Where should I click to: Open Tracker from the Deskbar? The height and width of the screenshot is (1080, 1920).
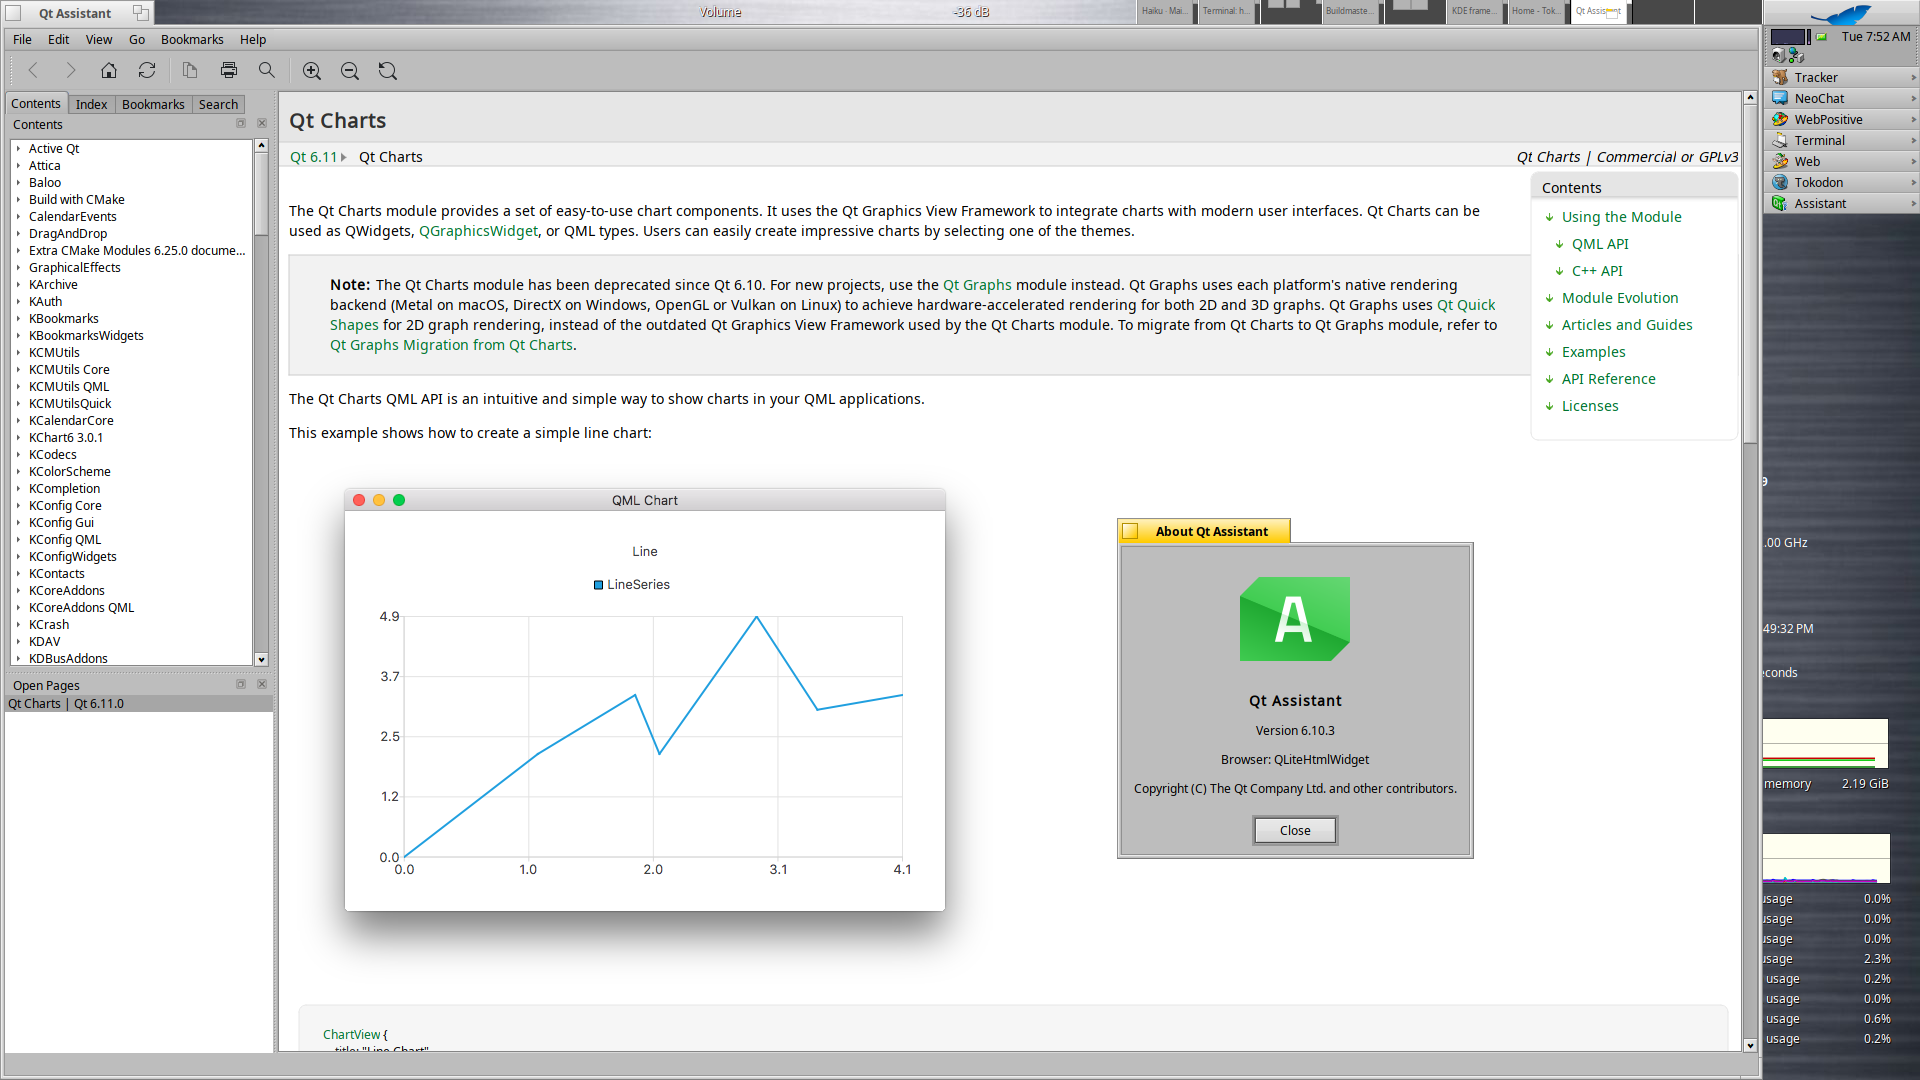tap(1842, 77)
